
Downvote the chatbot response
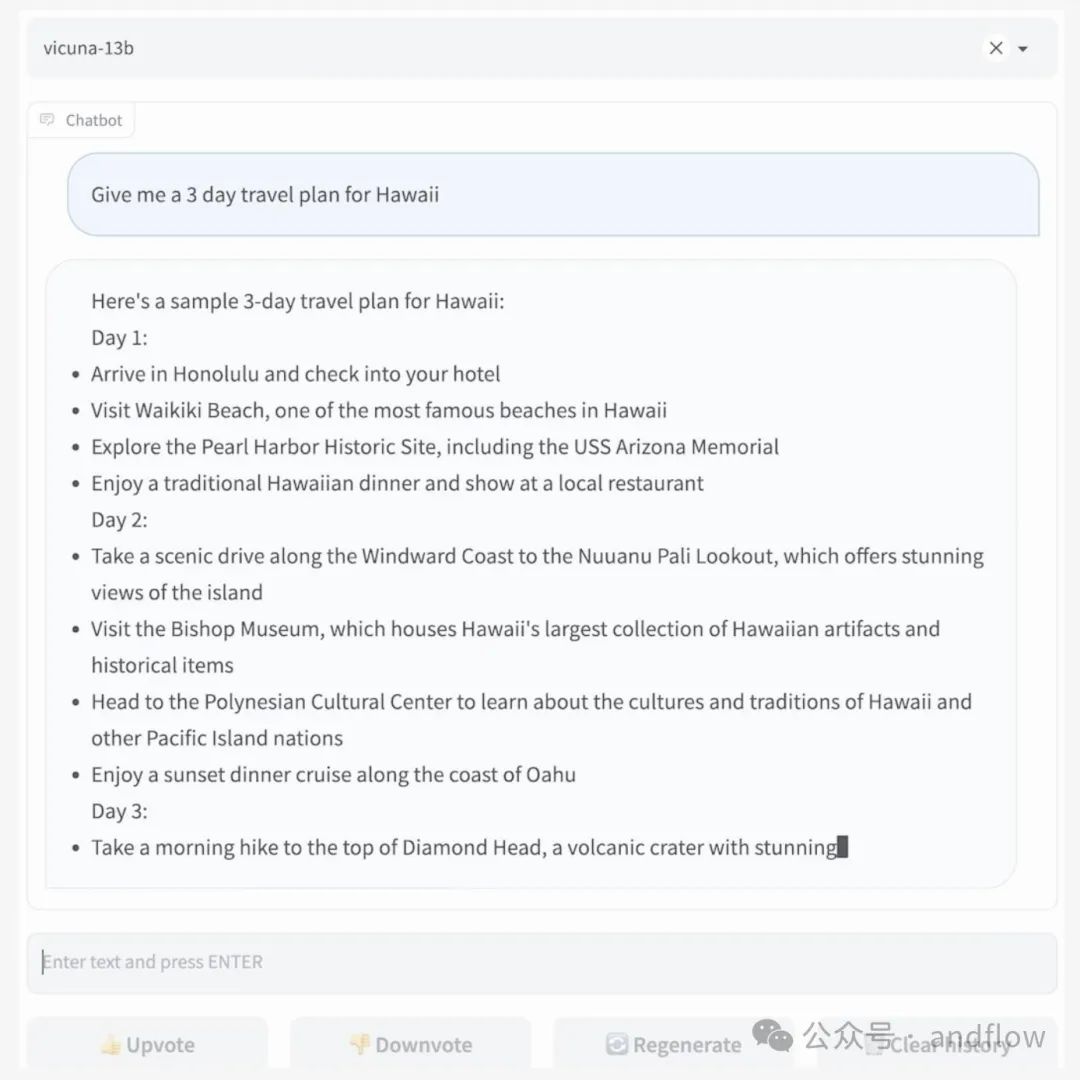pyautogui.click(x=411, y=1045)
